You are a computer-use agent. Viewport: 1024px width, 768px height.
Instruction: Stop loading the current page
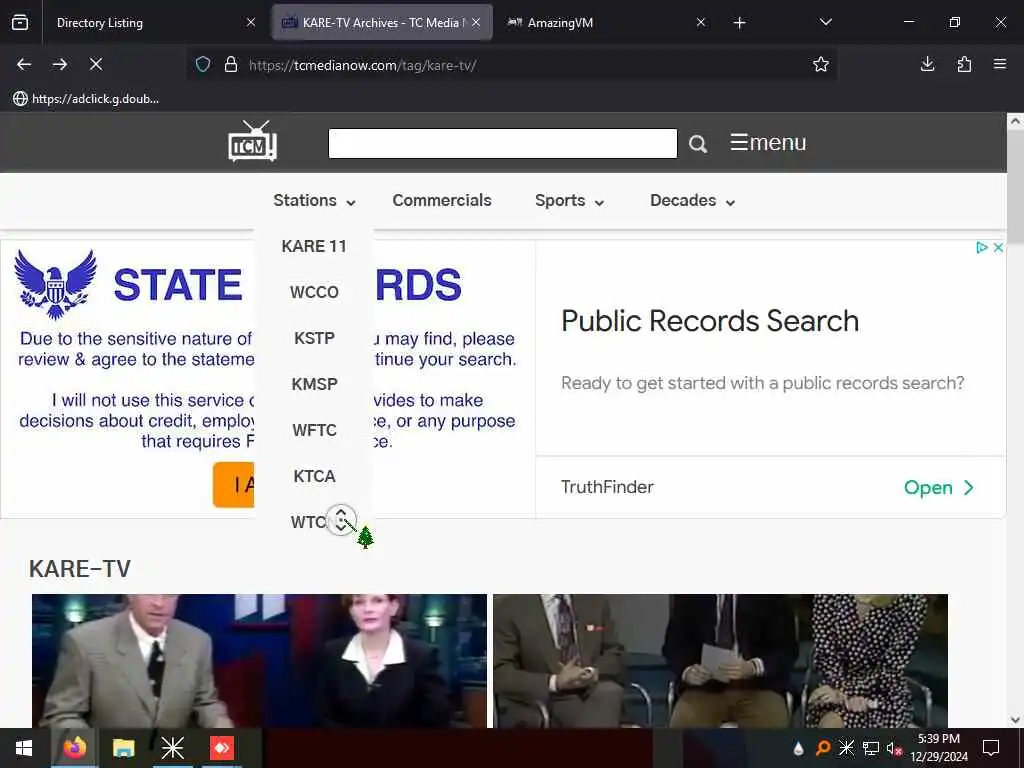point(96,64)
